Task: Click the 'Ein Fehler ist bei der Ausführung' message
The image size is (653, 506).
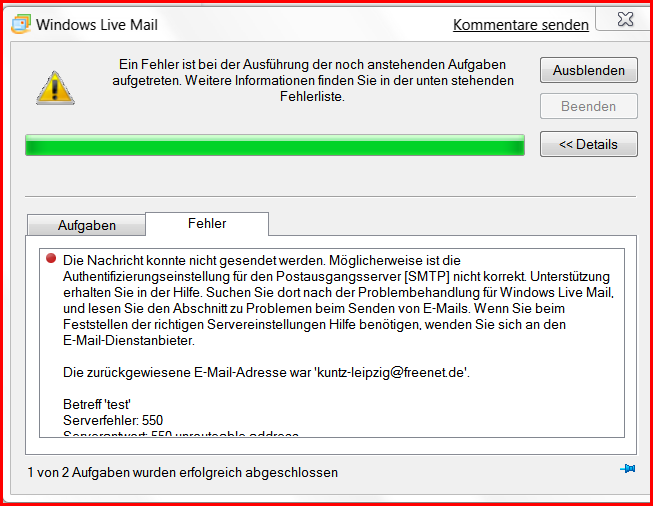Action: [x=312, y=80]
